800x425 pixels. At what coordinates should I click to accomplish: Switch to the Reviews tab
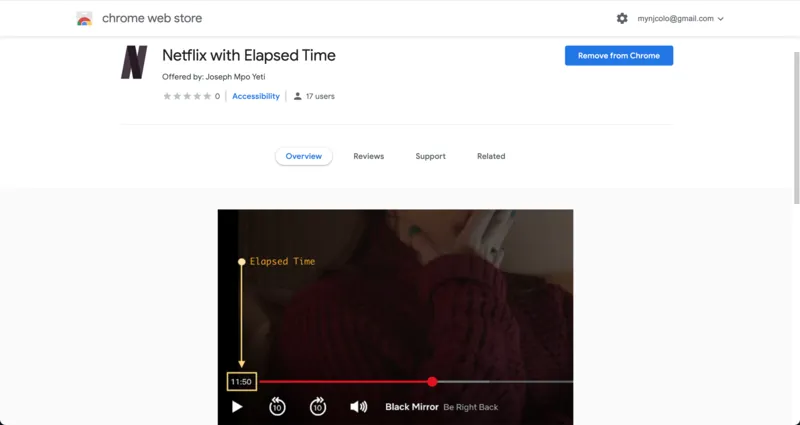(x=368, y=156)
